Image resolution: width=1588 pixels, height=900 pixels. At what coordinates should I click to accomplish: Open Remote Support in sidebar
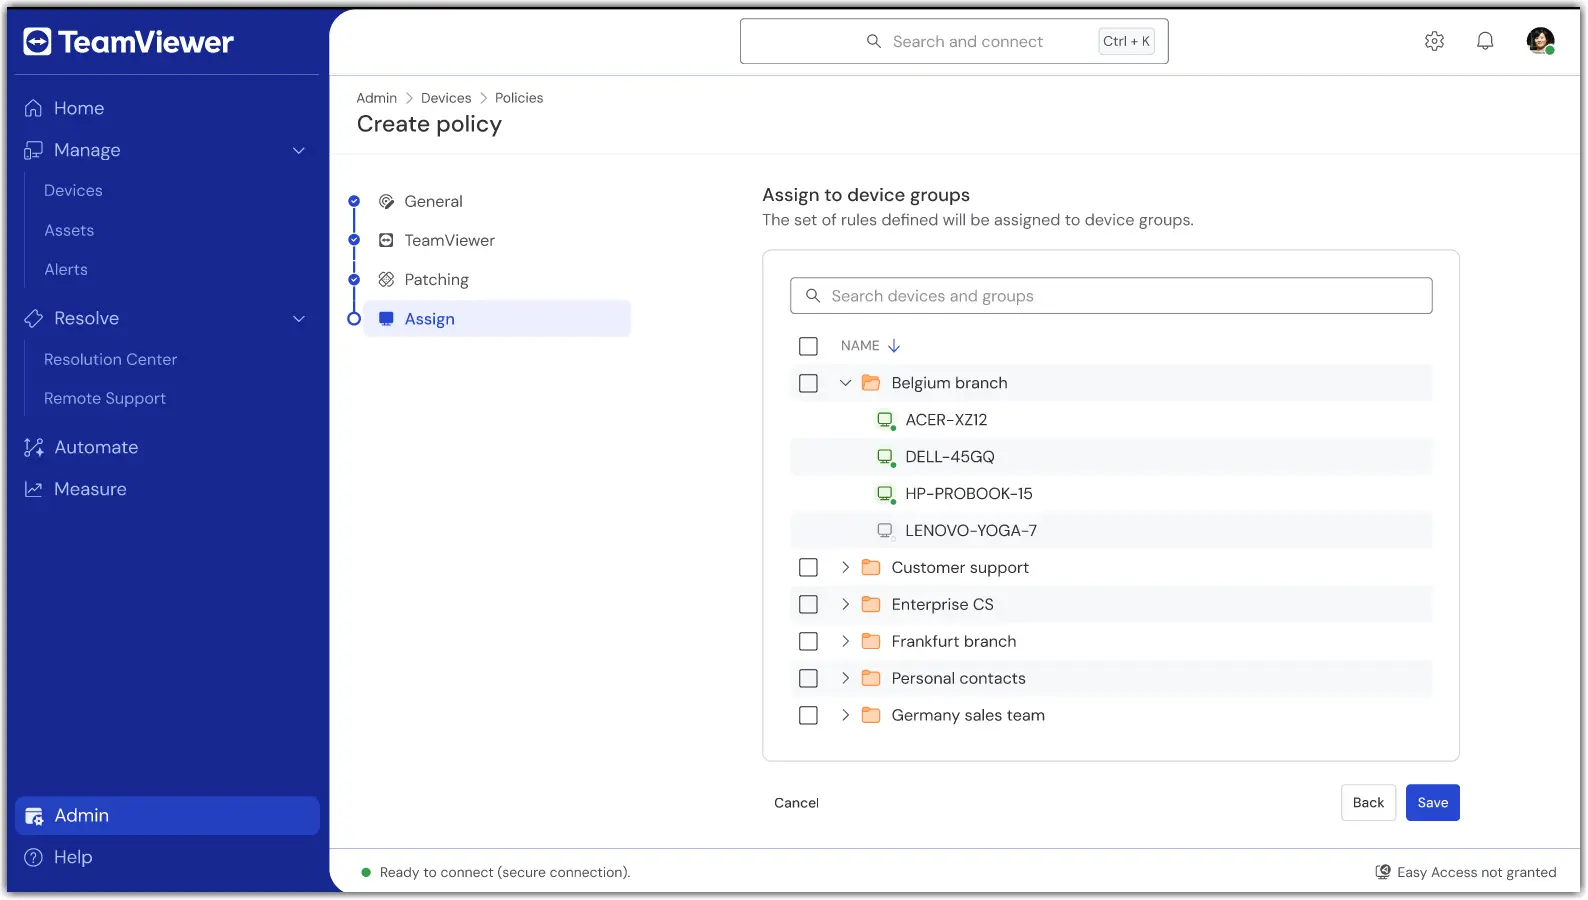[x=105, y=398]
